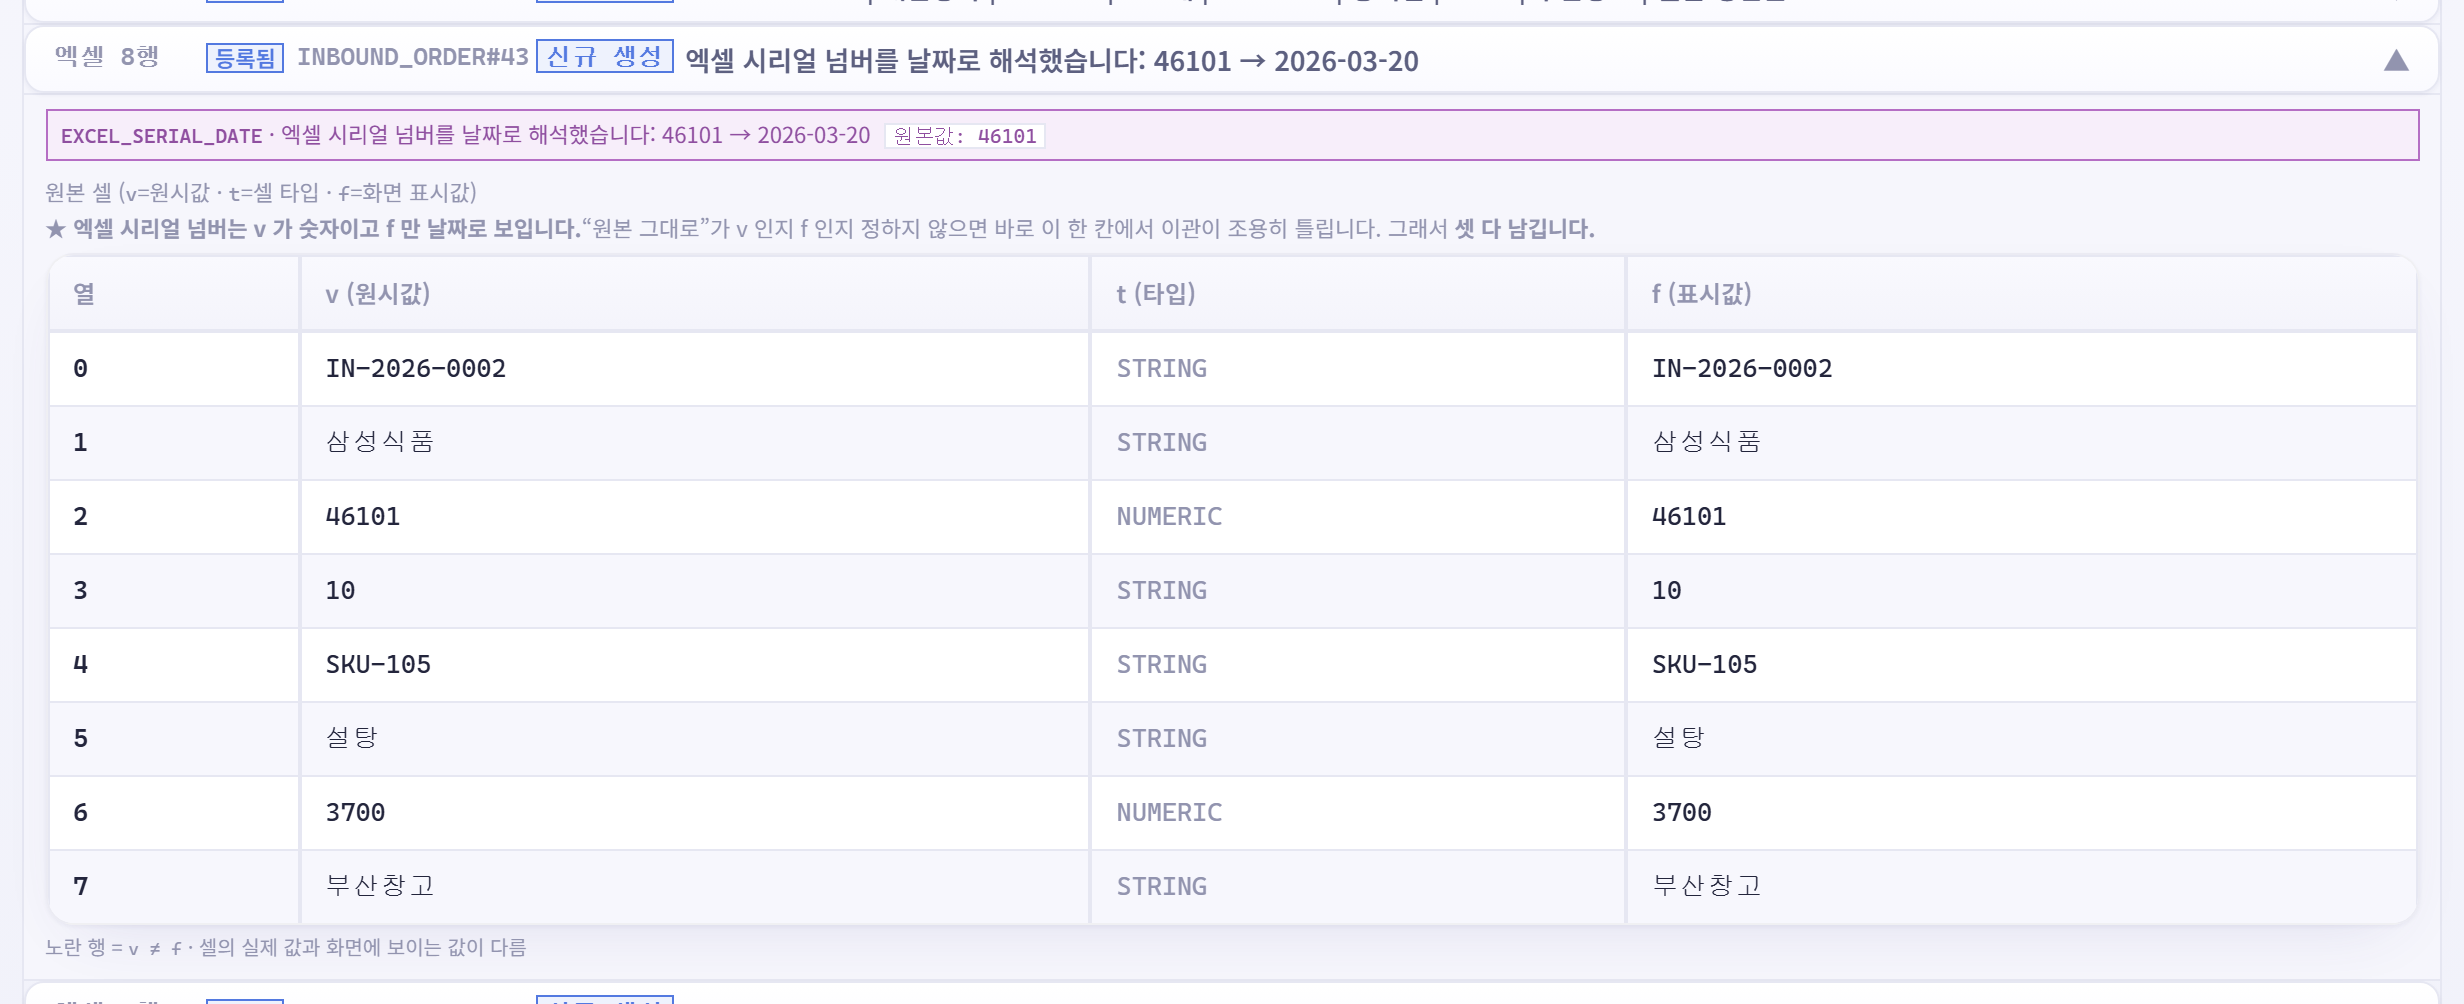Click the 원본값: 46101 chip
2464x1004 pixels.
click(965, 136)
